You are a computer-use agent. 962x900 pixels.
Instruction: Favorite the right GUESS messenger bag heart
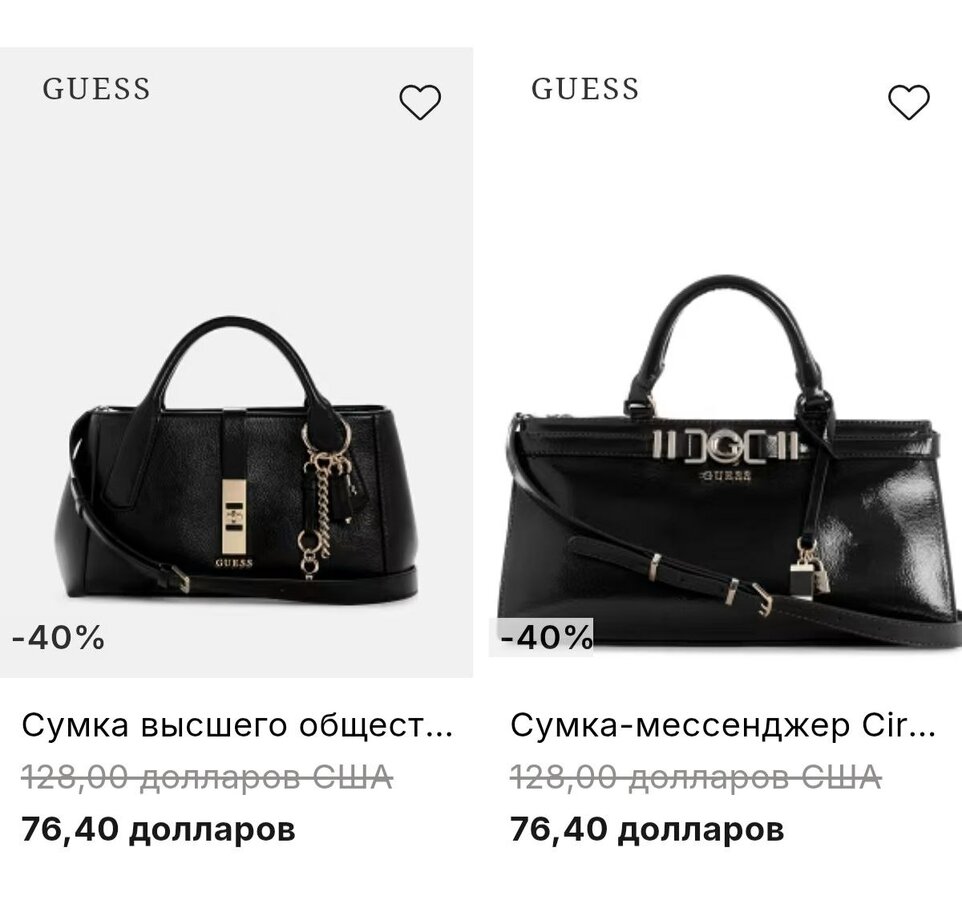coord(909,102)
